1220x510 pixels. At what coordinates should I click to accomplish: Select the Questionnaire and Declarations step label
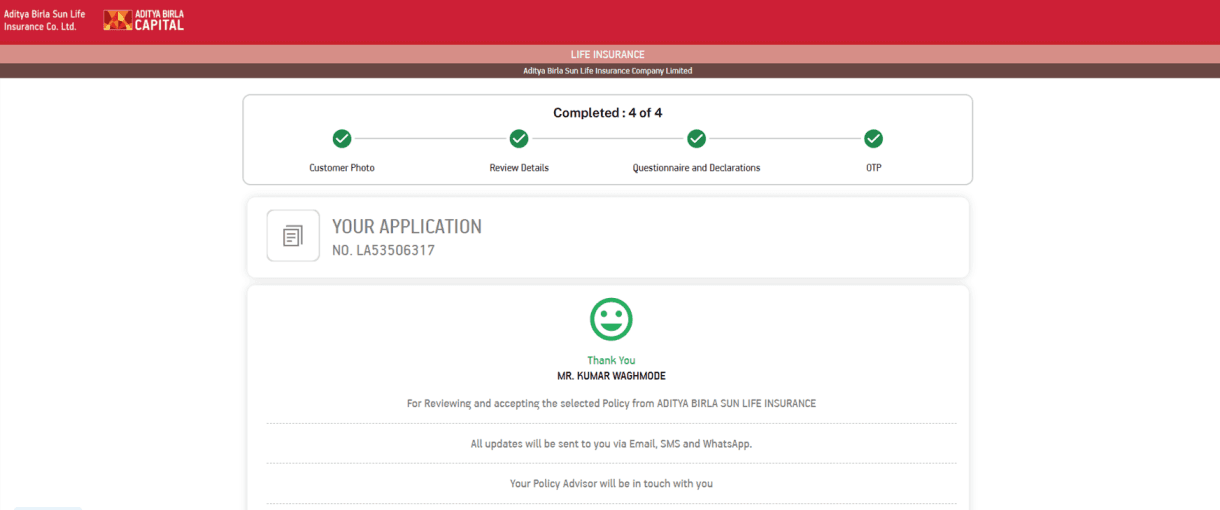pyautogui.click(x=696, y=168)
